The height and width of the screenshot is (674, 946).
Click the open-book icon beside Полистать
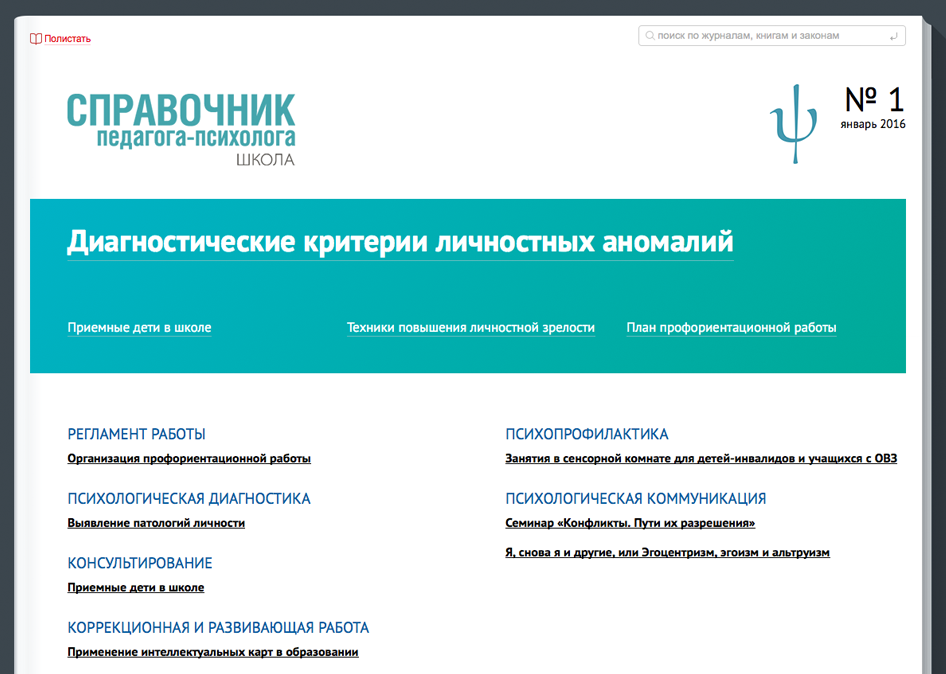point(36,39)
